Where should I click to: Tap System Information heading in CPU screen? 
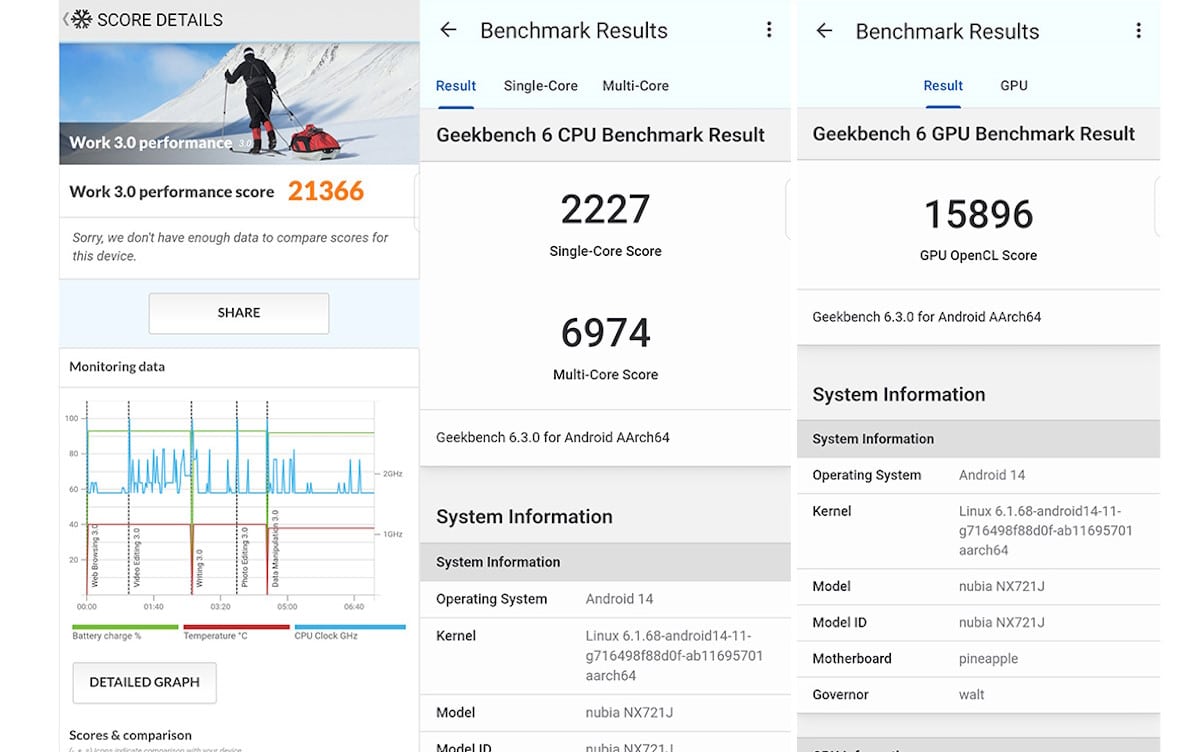point(524,517)
